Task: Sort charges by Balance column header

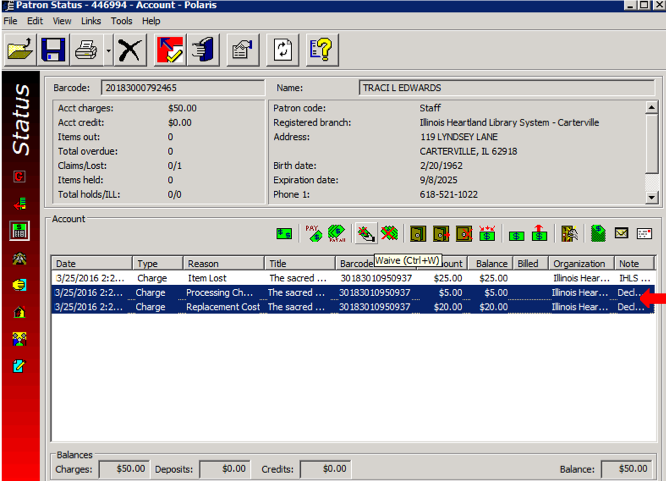Action: (491, 263)
